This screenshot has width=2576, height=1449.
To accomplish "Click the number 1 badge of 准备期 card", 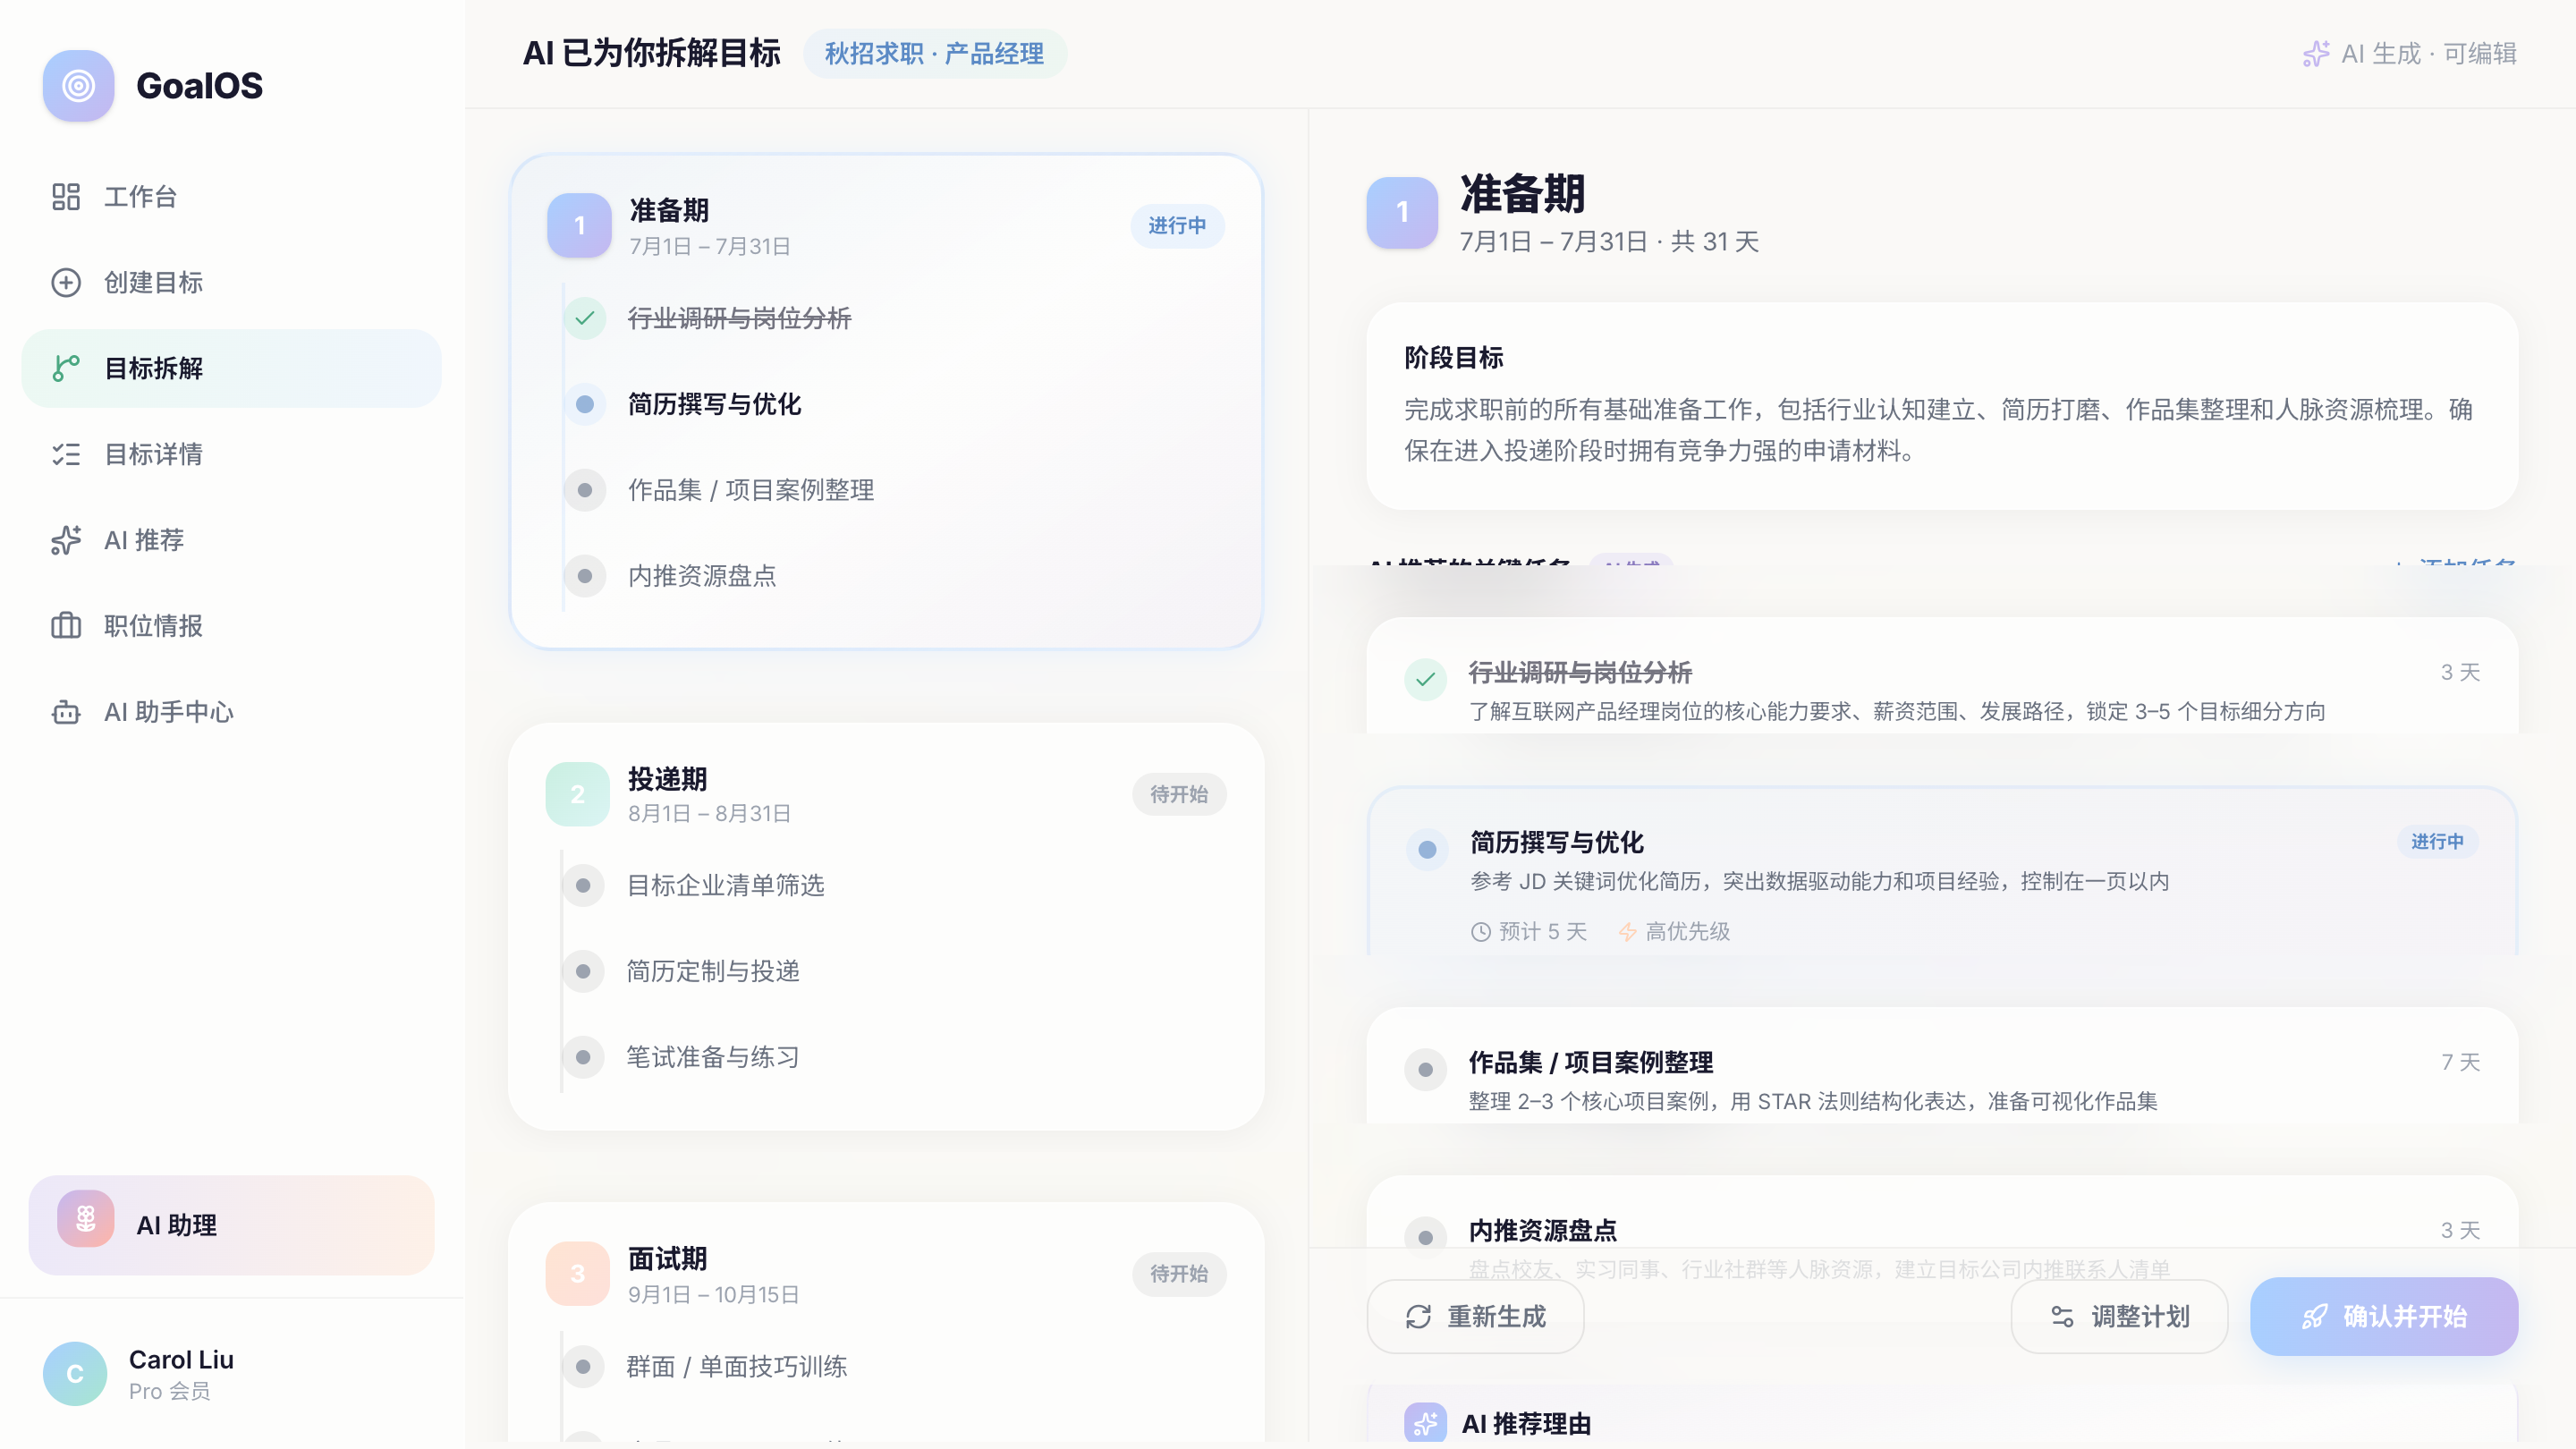I will [579, 225].
